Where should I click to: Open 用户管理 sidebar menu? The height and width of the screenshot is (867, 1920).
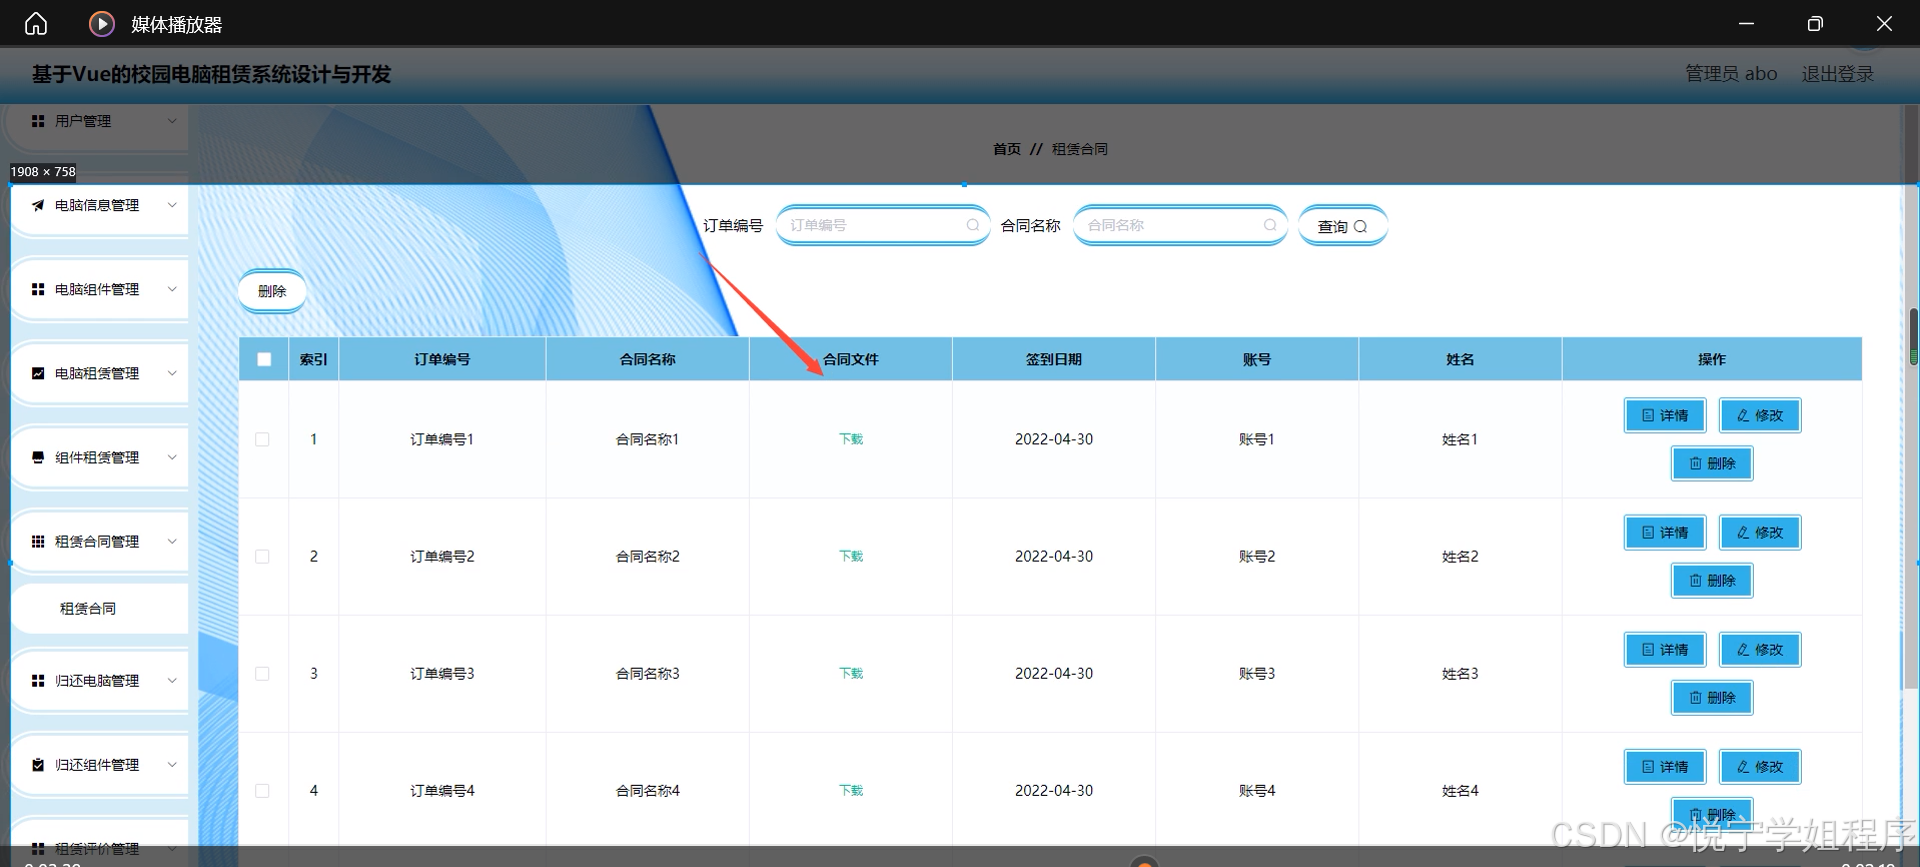pyautogui.click(x=99, y=121)
